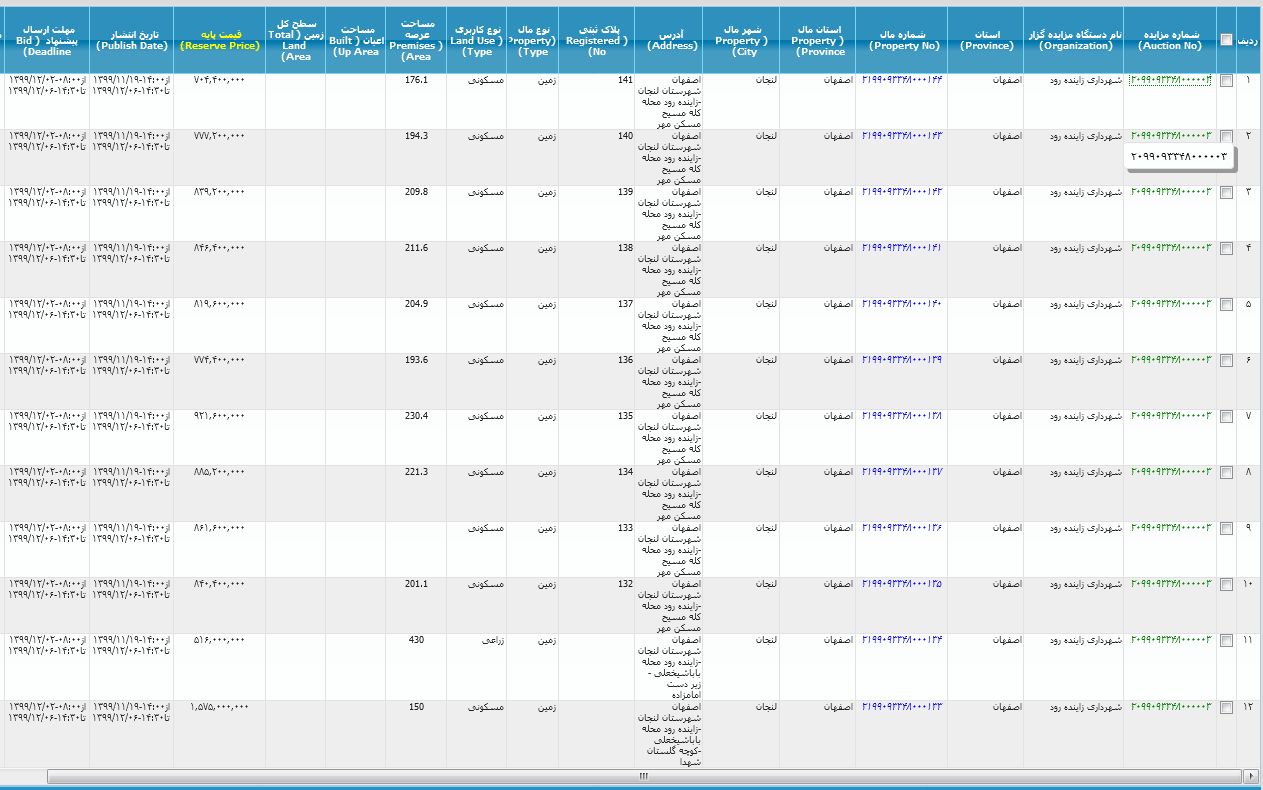This screenshot has width=1263, height=790.
Task: Click the Property No column header
Action: pos(901,40)
